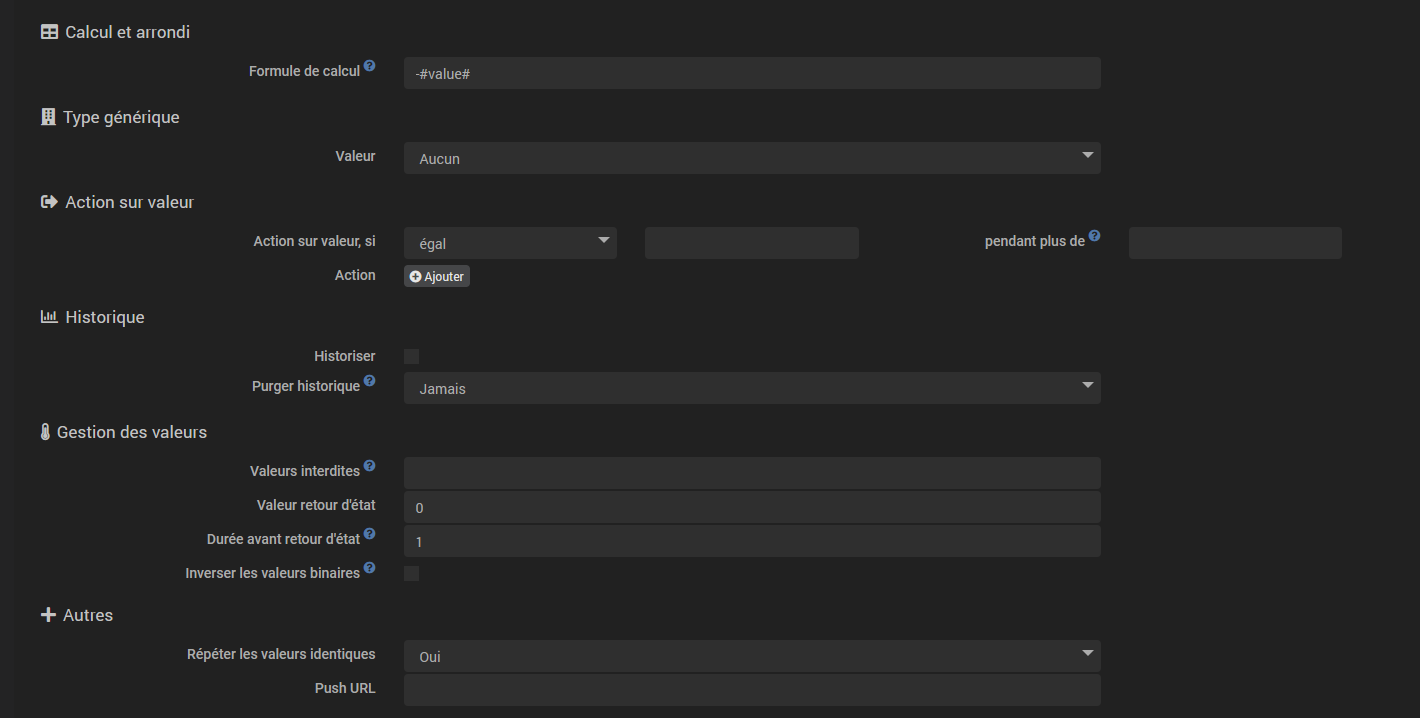
Task: Expand the Purger historique Jamais dropdown
Action: click(752, 388)
